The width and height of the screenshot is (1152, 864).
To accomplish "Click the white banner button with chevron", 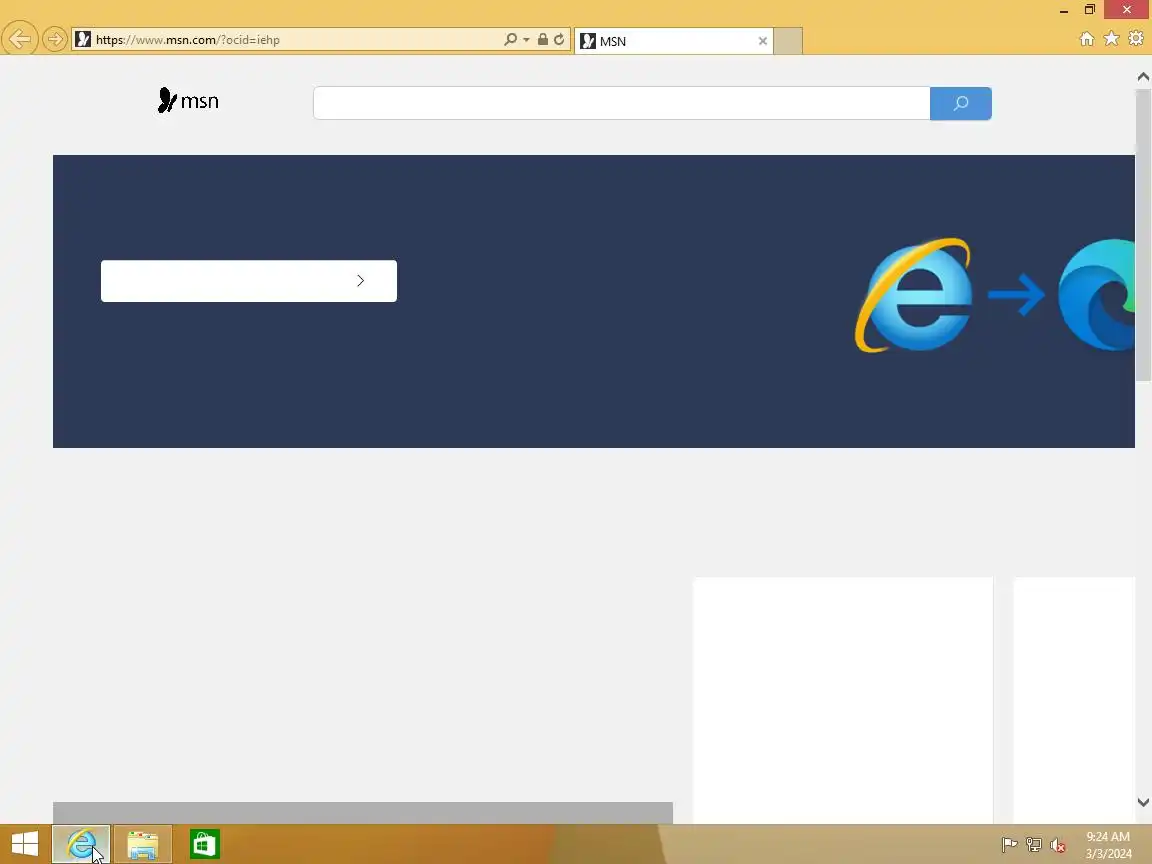I will point(248,281).
